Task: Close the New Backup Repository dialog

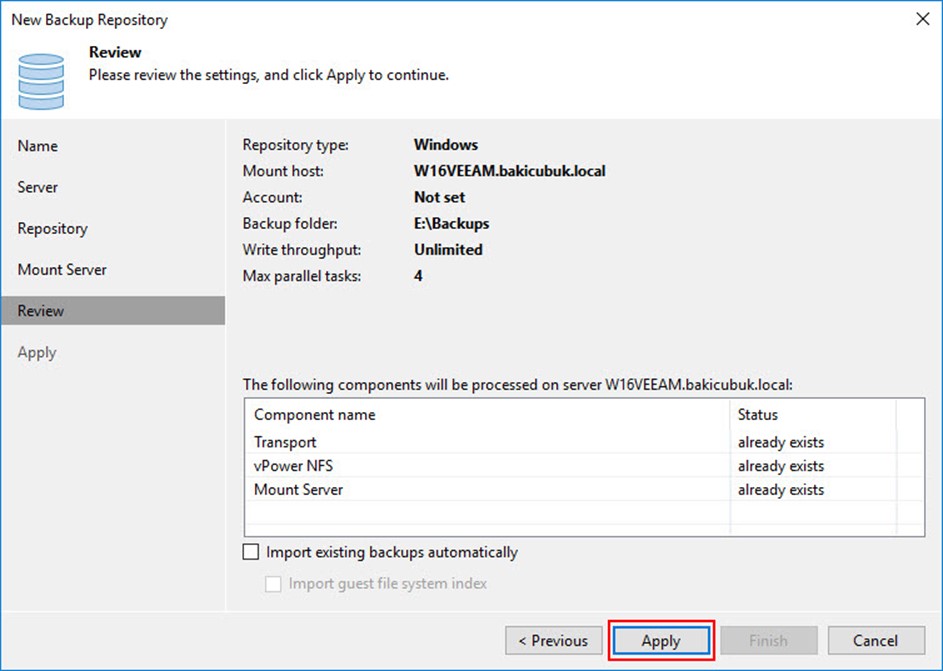Action: (919, 19)
